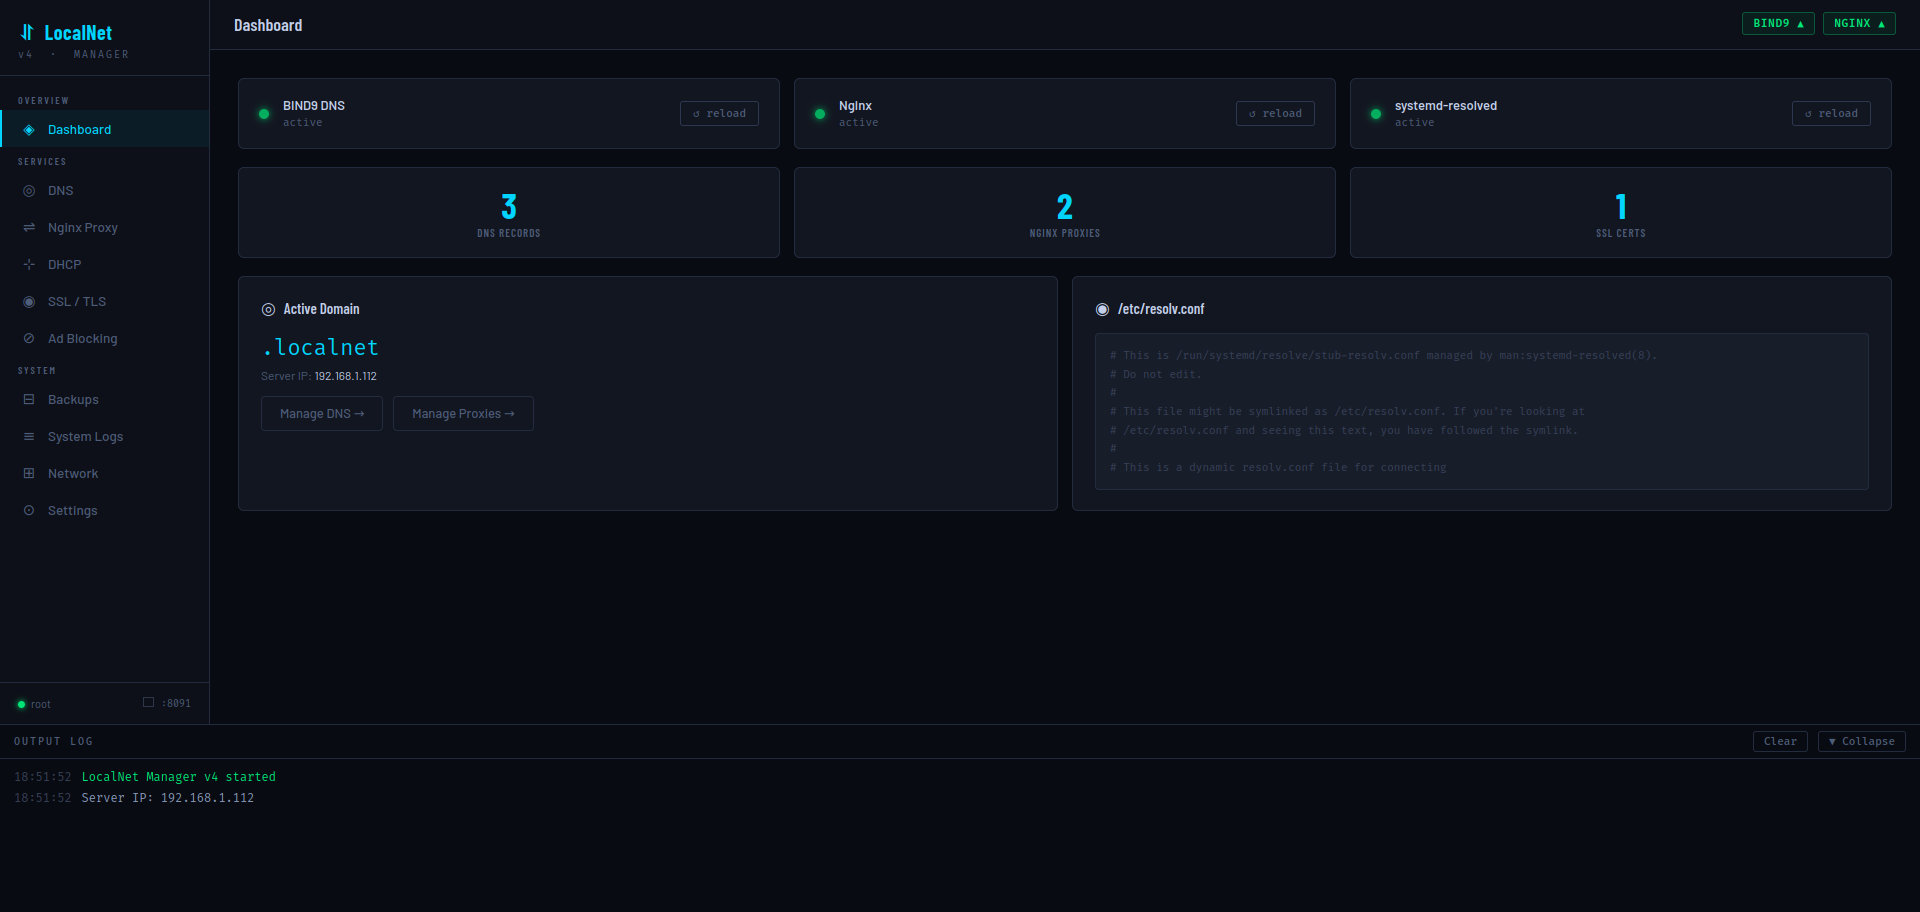Click the Active Domain target icon

268,310
